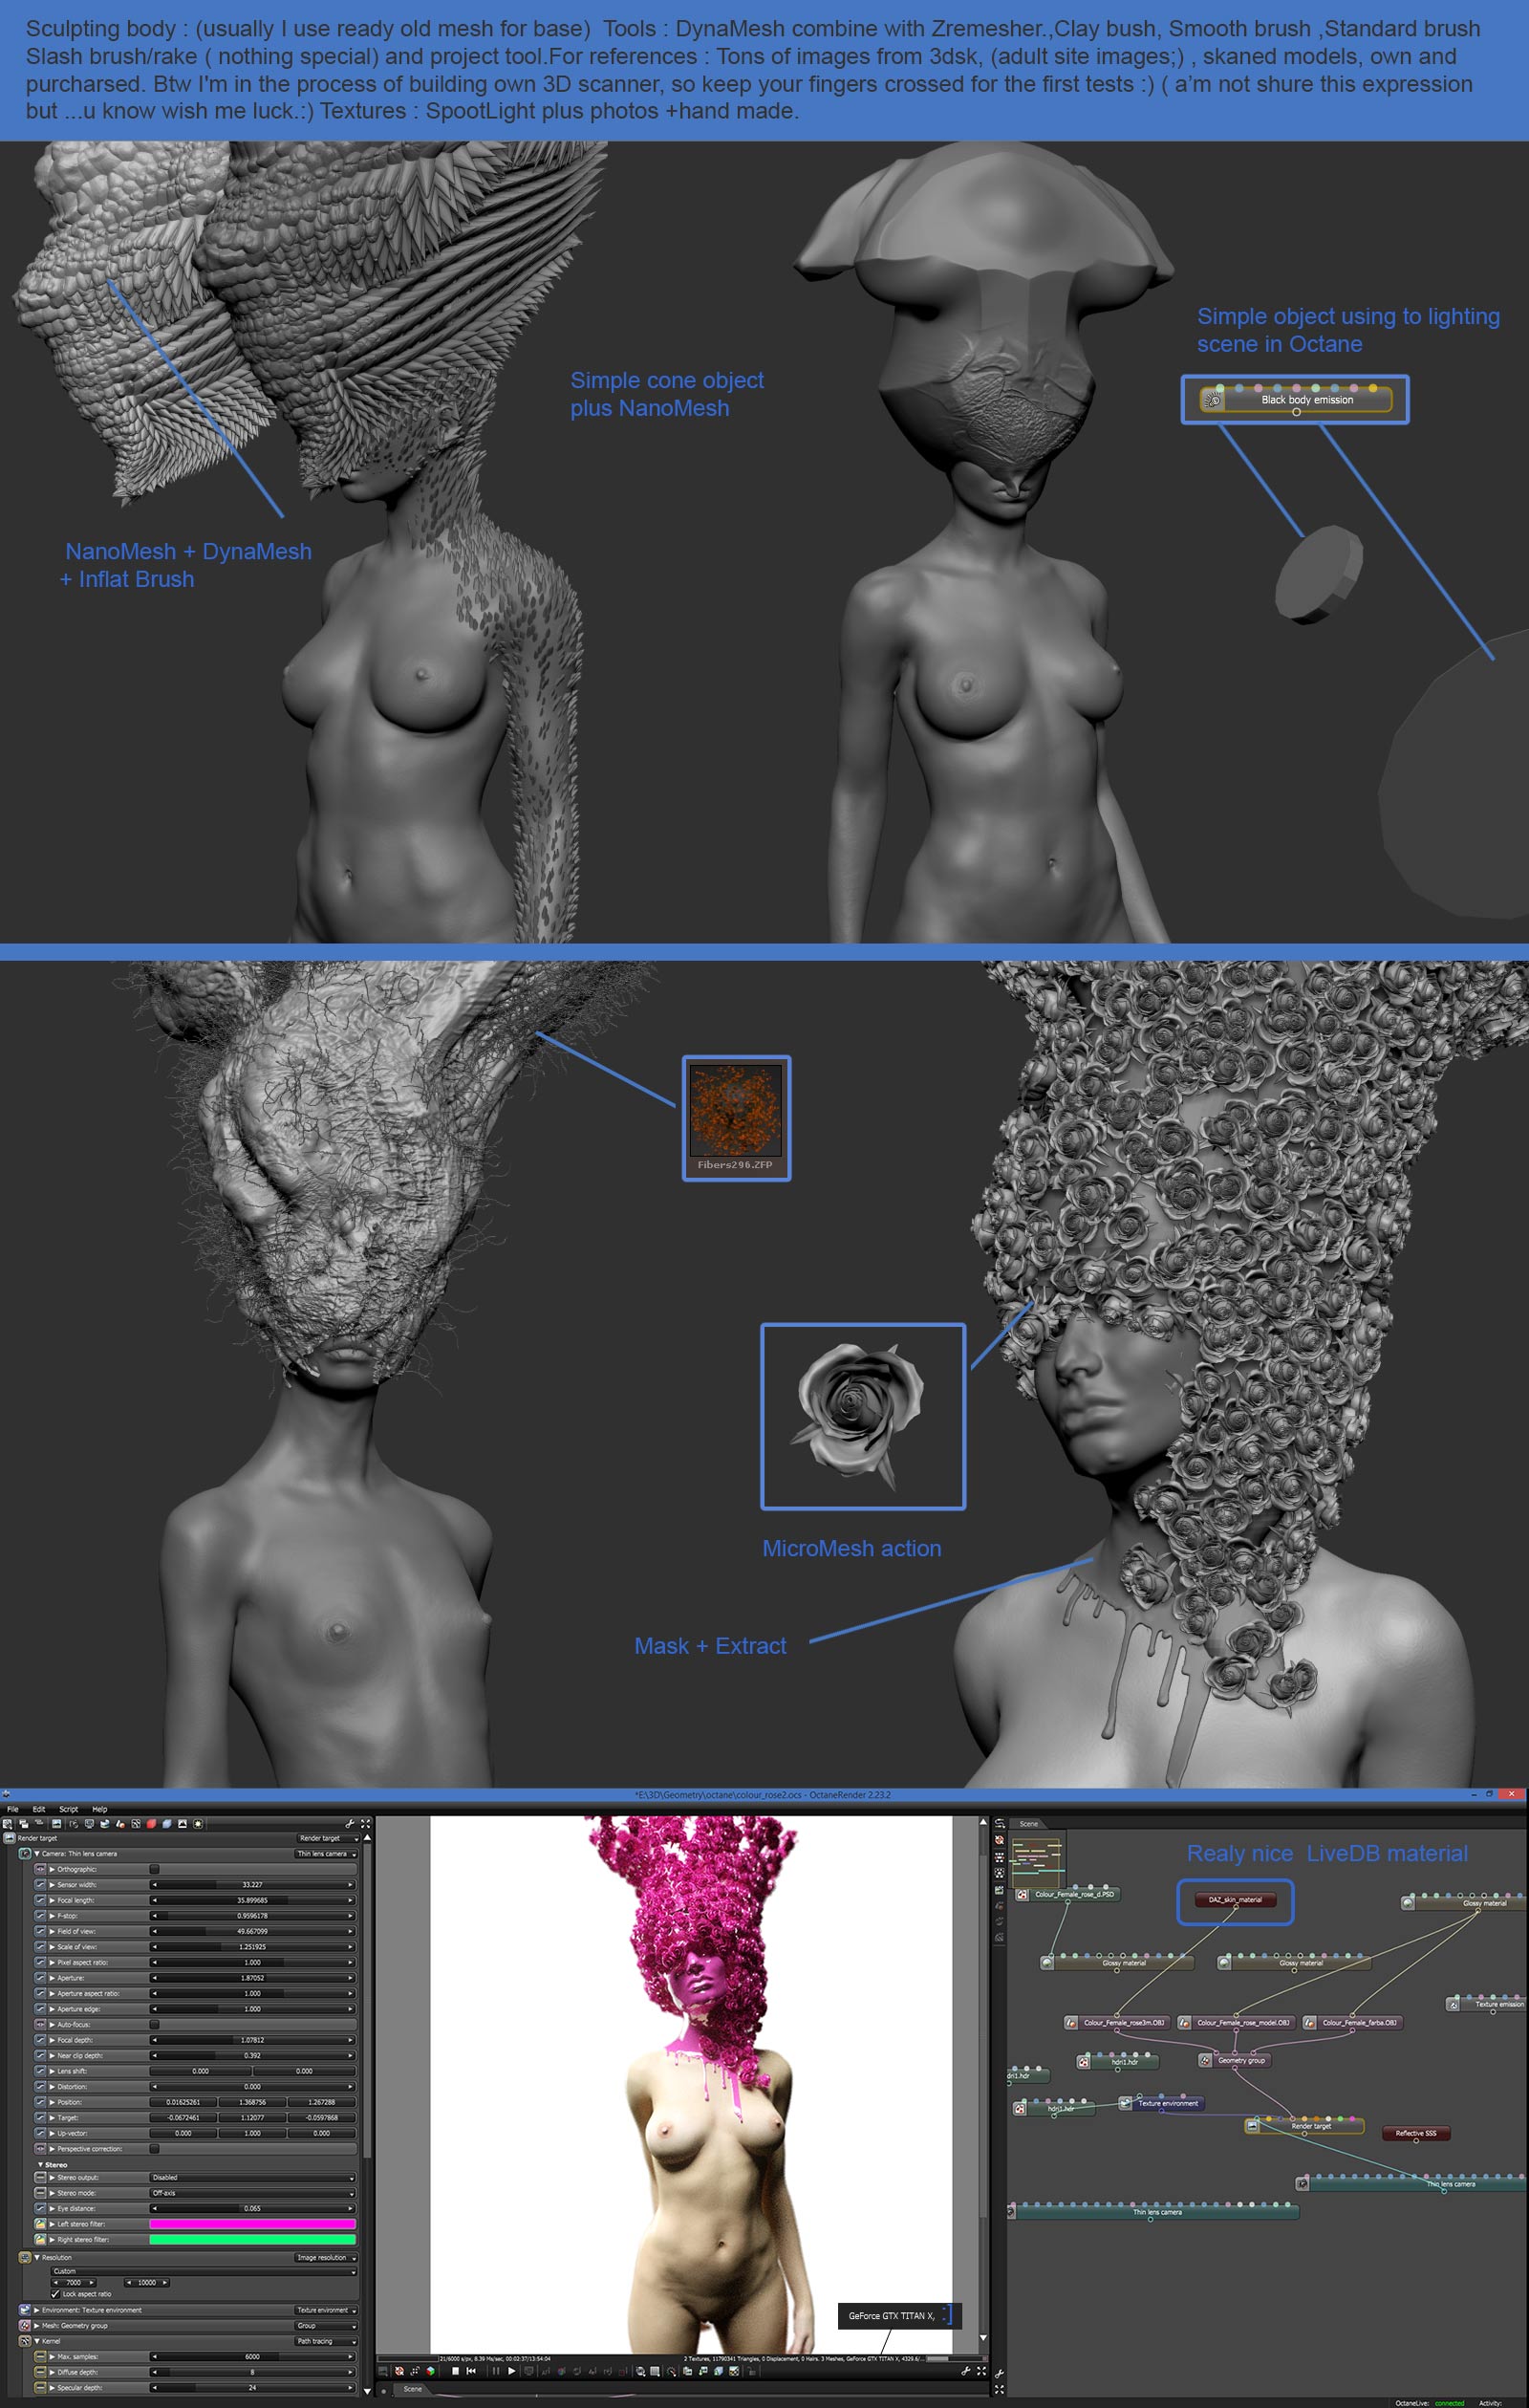This screenshot has height=2408, width=1529.
Task: Uncheck Lock aspect ratio
Action: [55, 2294]
